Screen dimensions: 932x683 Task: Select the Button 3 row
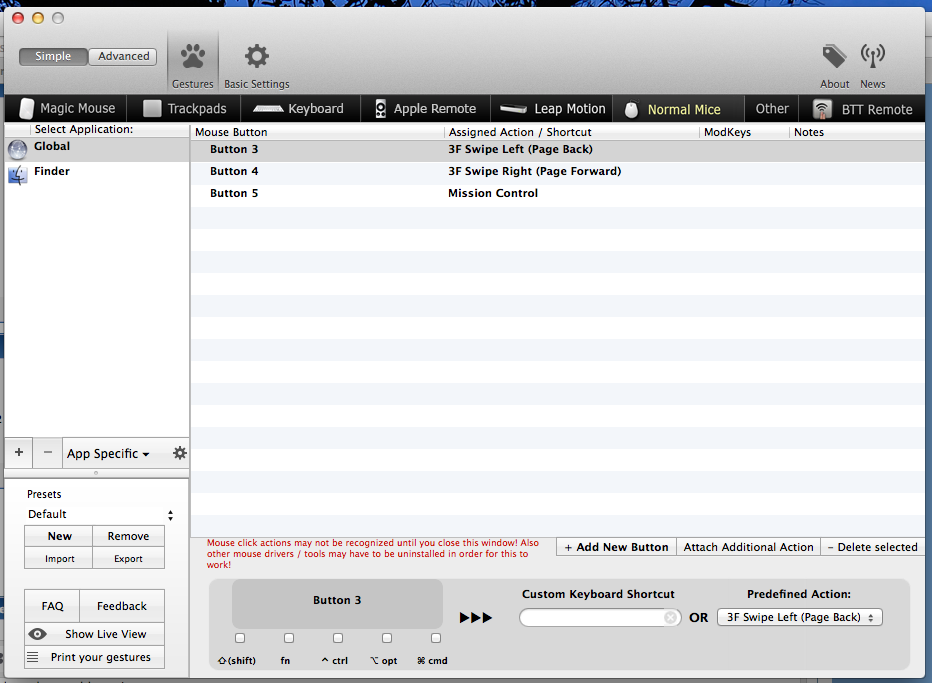[x=558, y=149]
